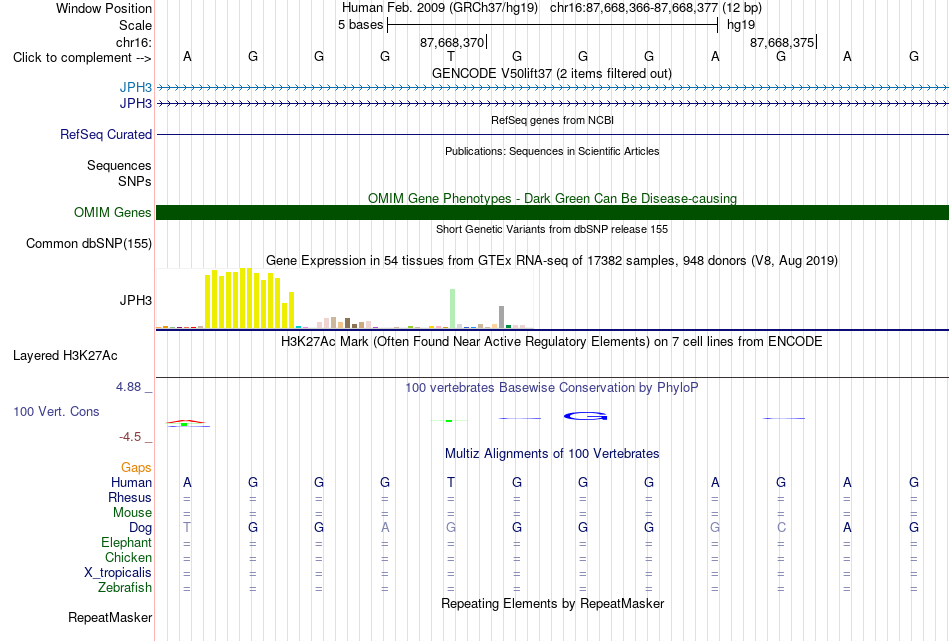Open the Common dbSNP(155) track label

click(89, 244)
